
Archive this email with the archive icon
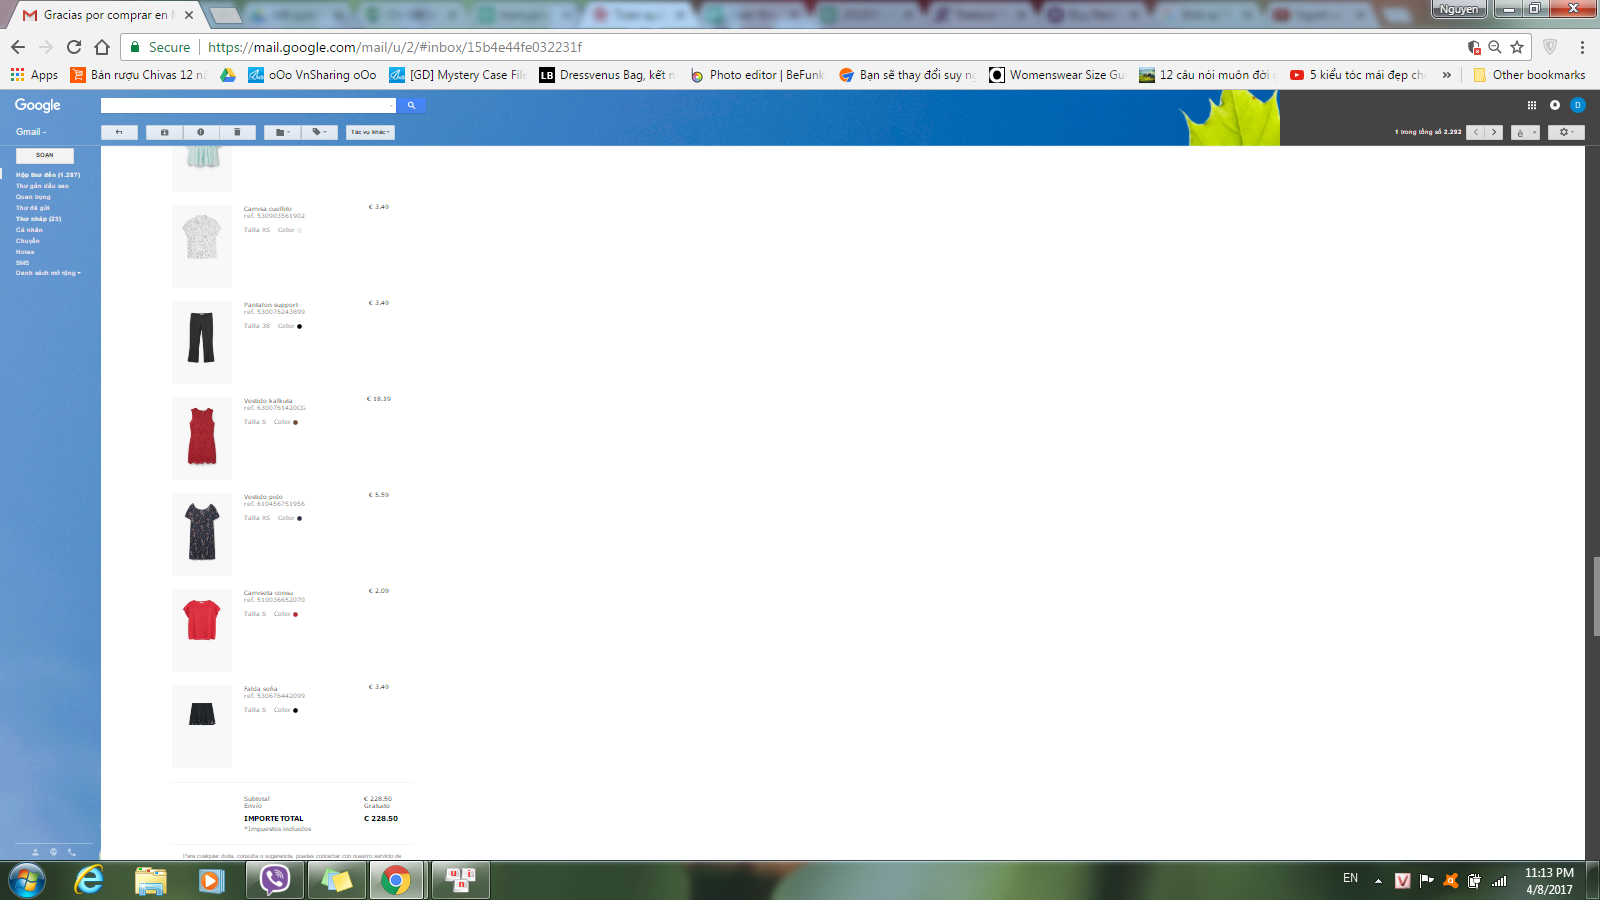tap(164, 132)
